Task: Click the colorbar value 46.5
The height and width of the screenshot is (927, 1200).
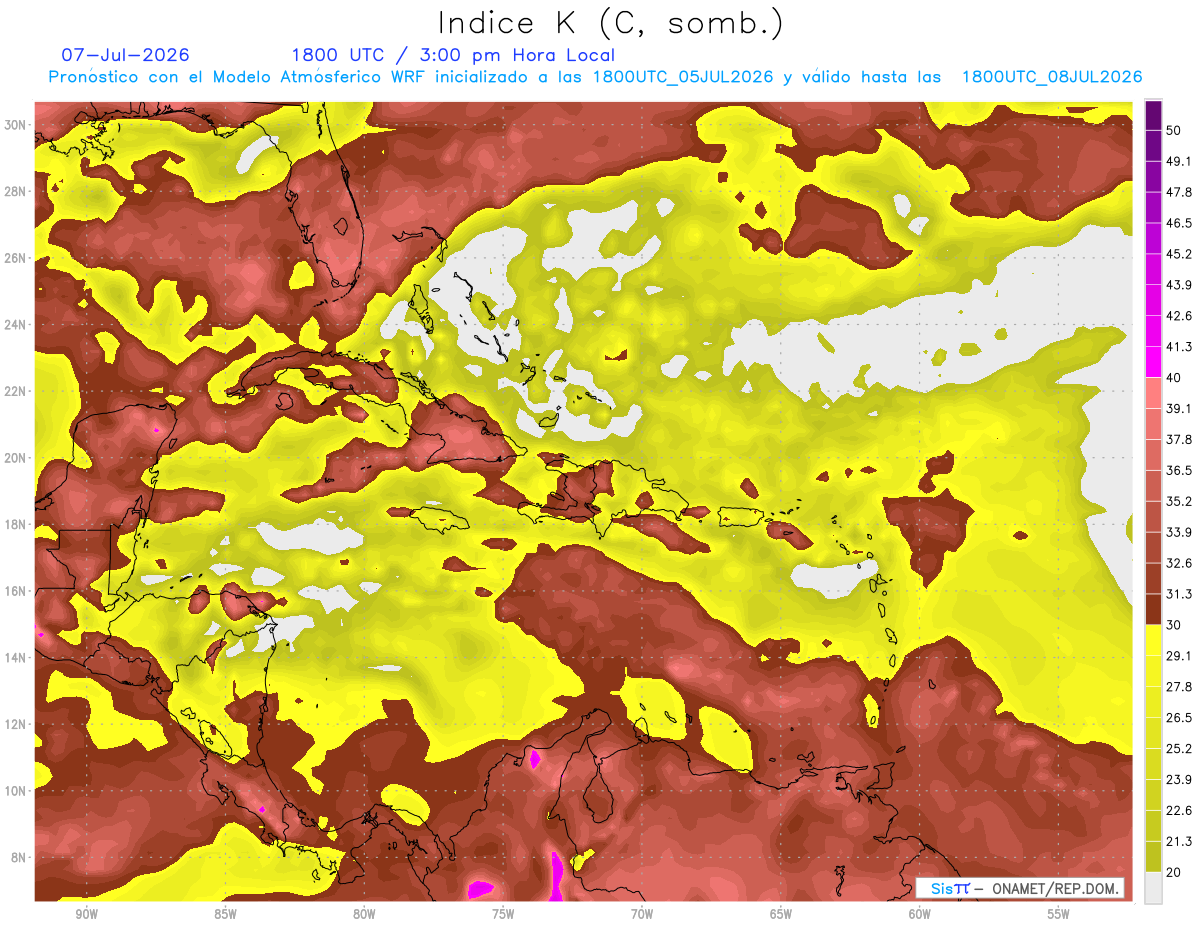Action: [1179, 223]
